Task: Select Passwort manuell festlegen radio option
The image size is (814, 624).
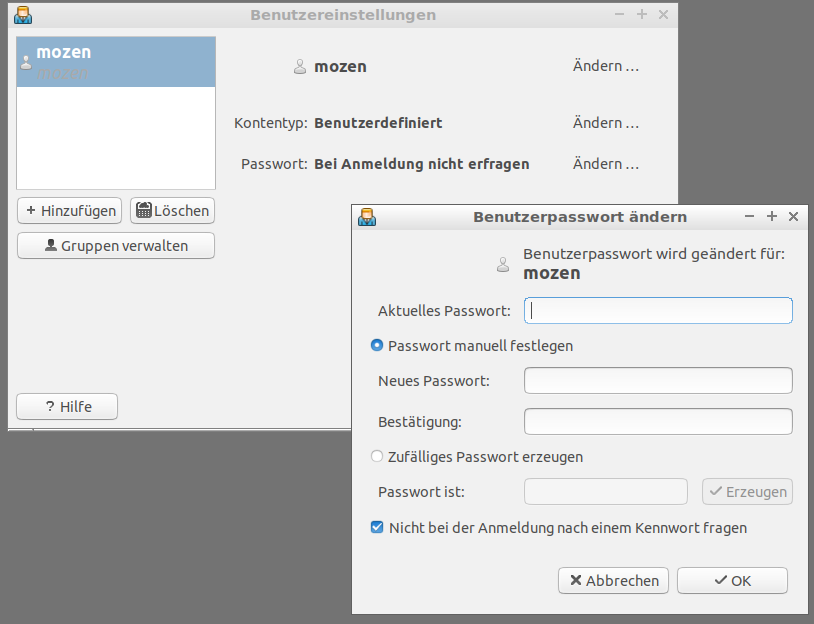Action: [x=377, y=346]
